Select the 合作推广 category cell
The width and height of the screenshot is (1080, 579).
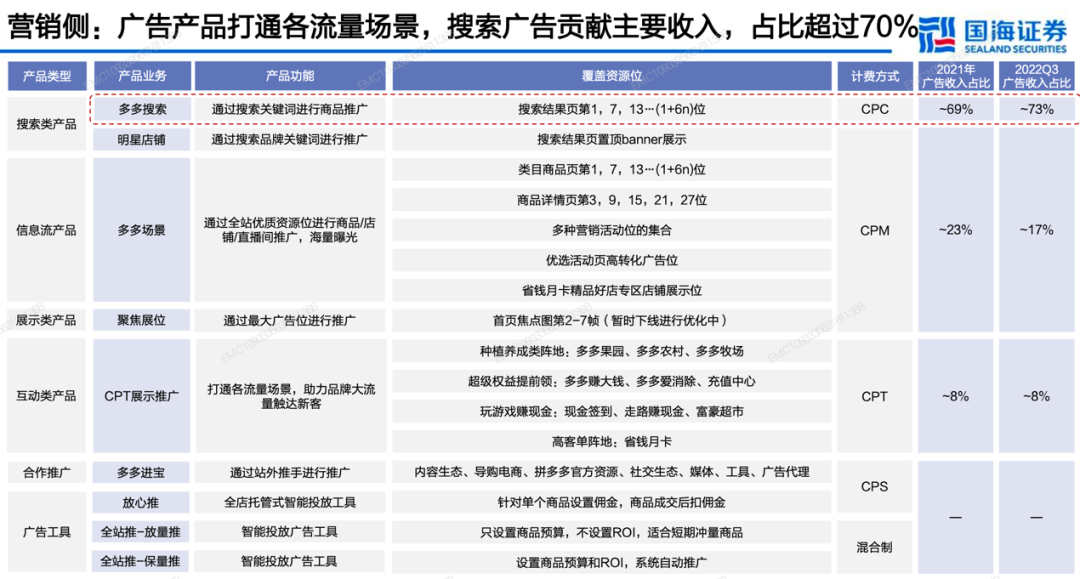tap(47, 472)
